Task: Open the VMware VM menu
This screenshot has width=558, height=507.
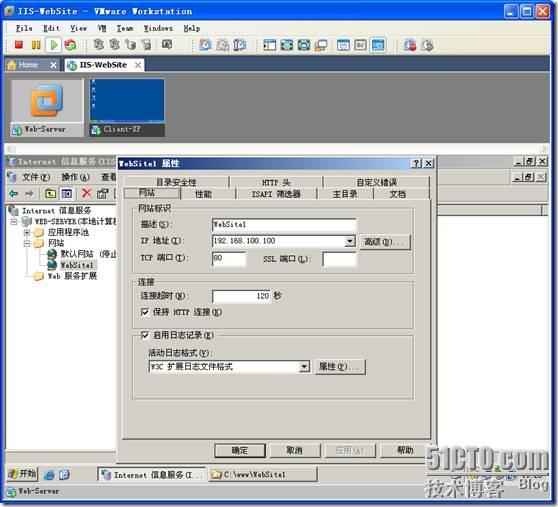Action: pos(102,28)
